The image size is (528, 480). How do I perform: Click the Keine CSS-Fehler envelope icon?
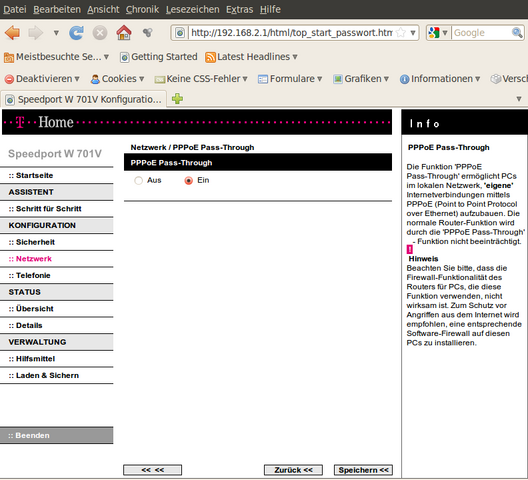pyautogui.click(x=159, y=79)
